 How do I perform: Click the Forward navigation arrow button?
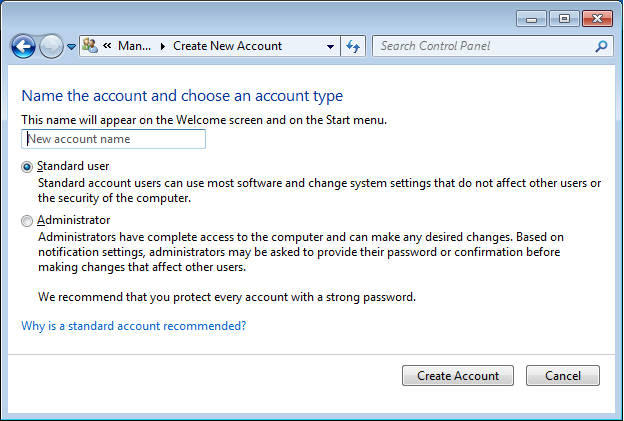pyautogui.click(x=51, y=46)
